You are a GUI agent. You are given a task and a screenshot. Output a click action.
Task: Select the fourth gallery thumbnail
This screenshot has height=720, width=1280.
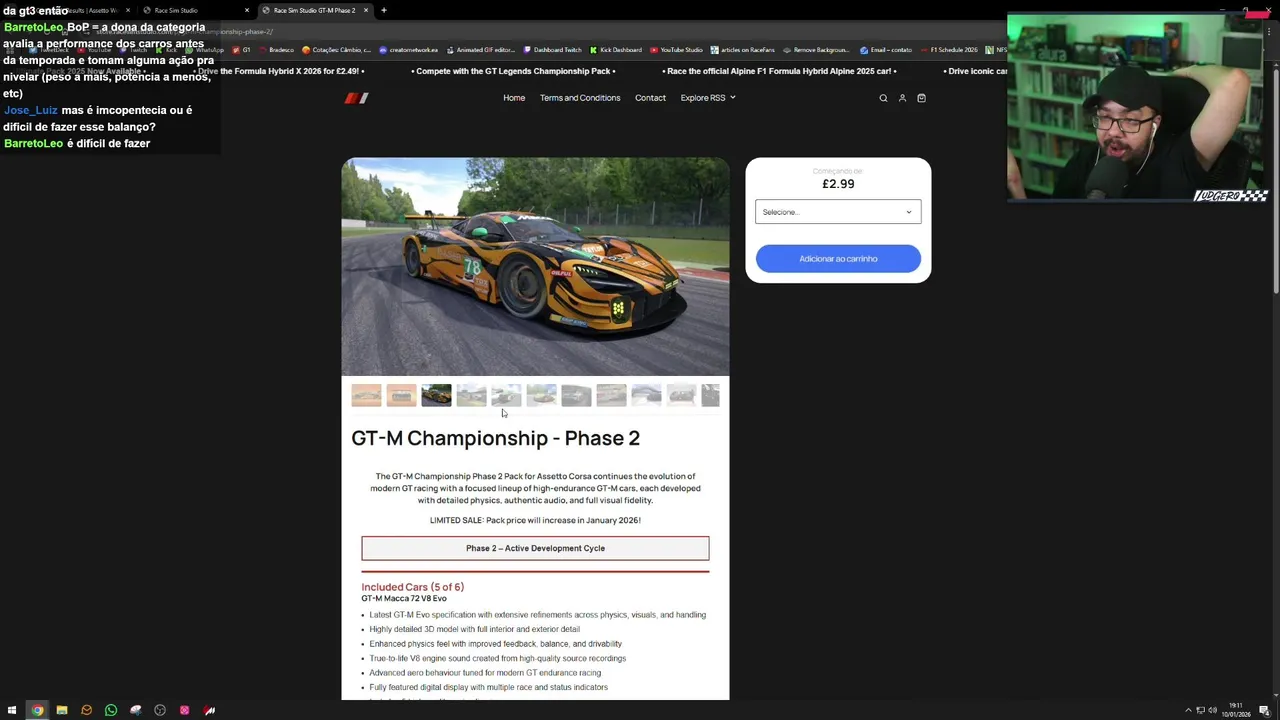[x=471, y=396]
